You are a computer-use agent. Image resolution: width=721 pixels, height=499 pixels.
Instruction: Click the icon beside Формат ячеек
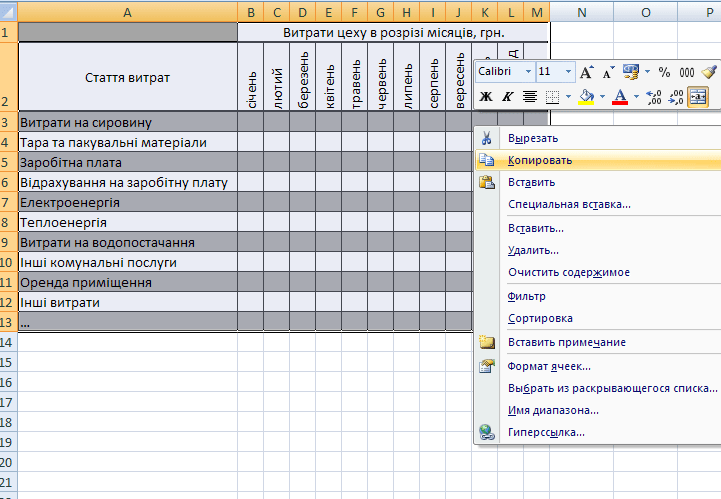tap(486, 366)
